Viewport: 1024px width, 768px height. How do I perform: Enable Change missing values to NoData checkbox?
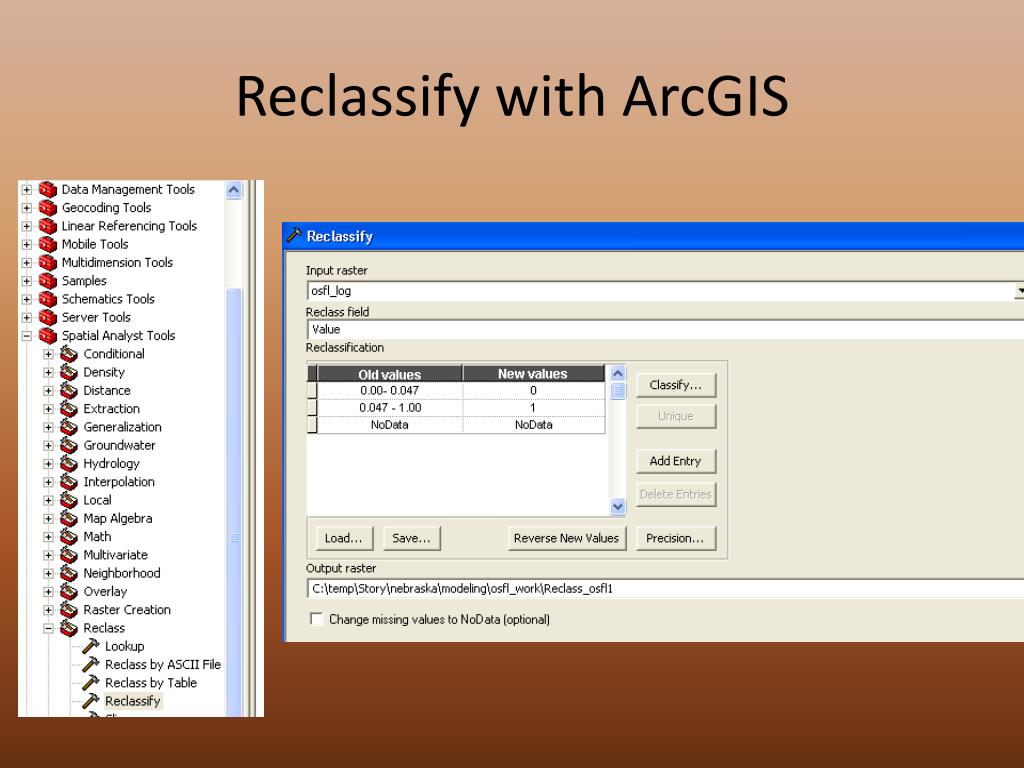coord(317,618)
